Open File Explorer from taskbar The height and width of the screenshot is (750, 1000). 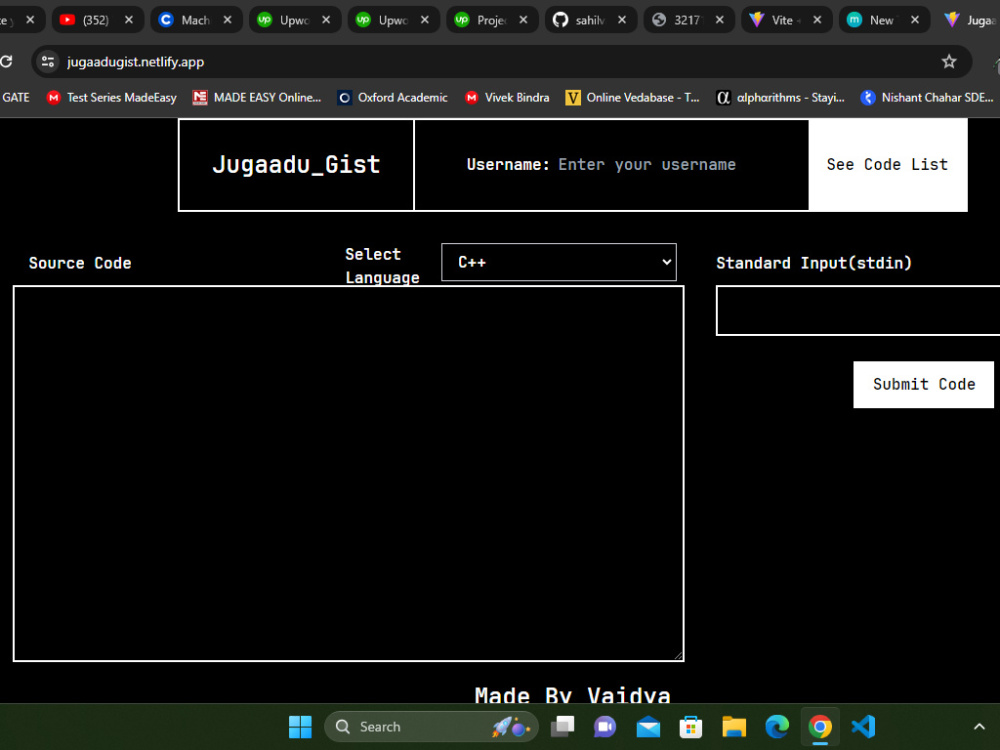point(734,726)
